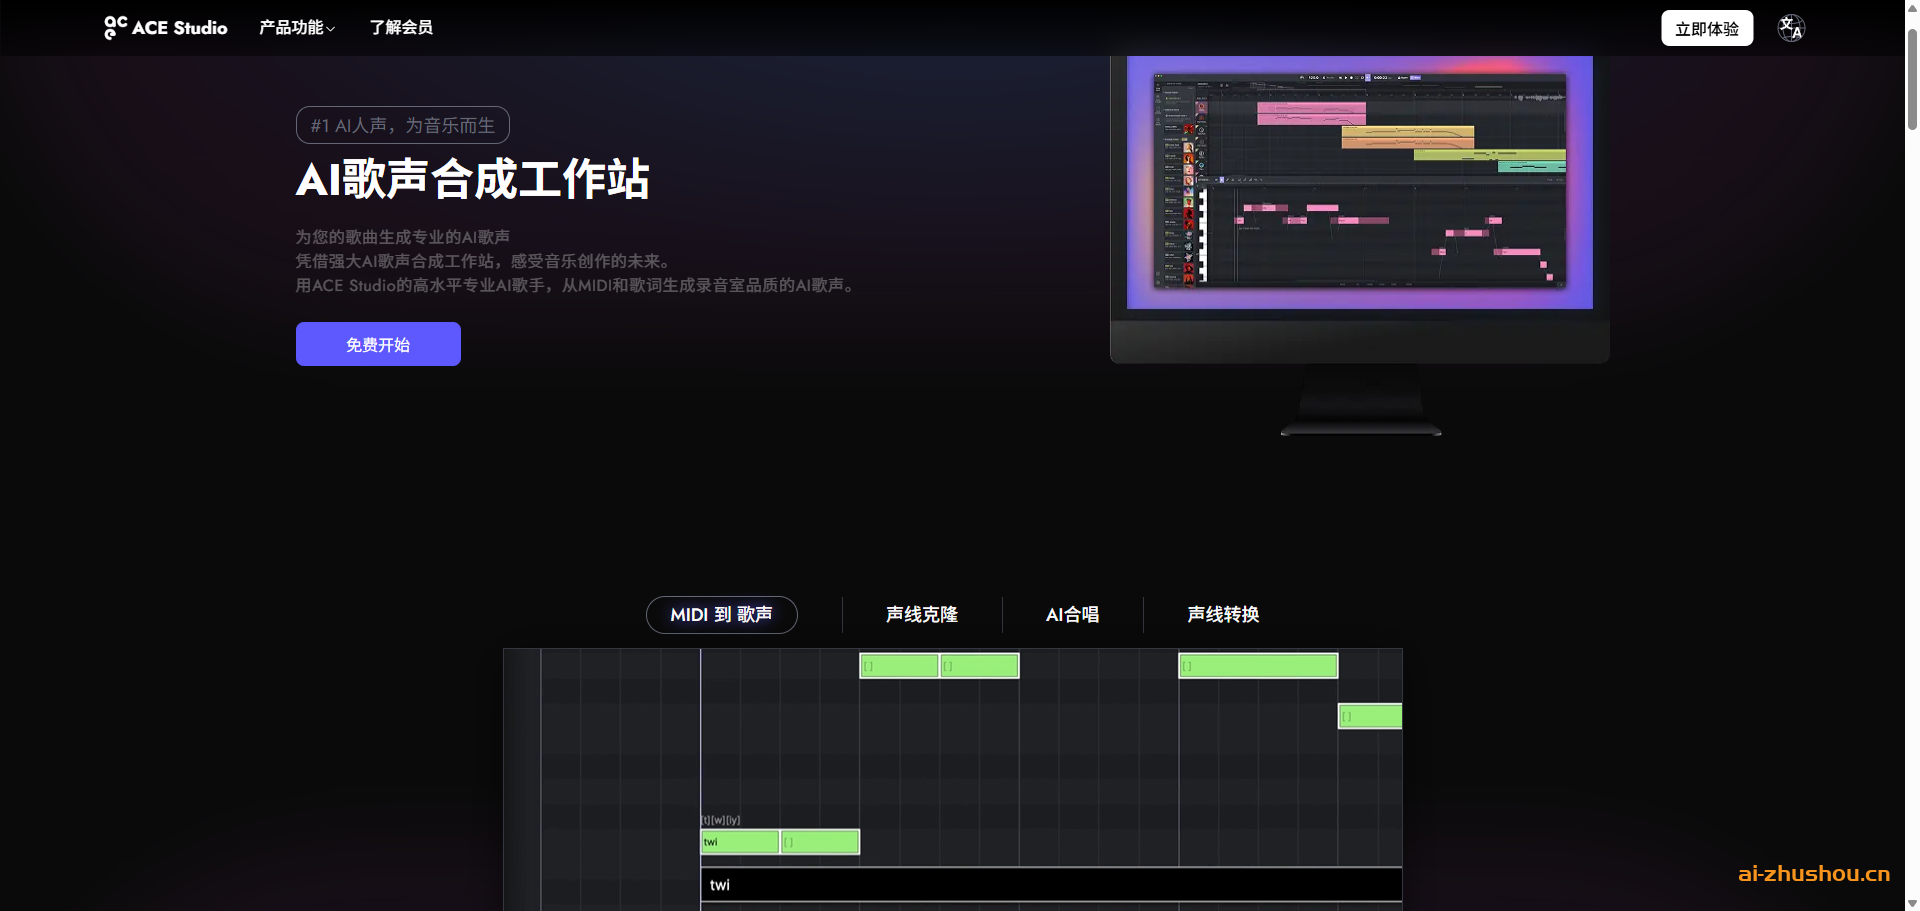The width and height of the screenshot is (1920, 911).
Task: Switch to the AI合唱 tab
Action: coord(1072,615)
